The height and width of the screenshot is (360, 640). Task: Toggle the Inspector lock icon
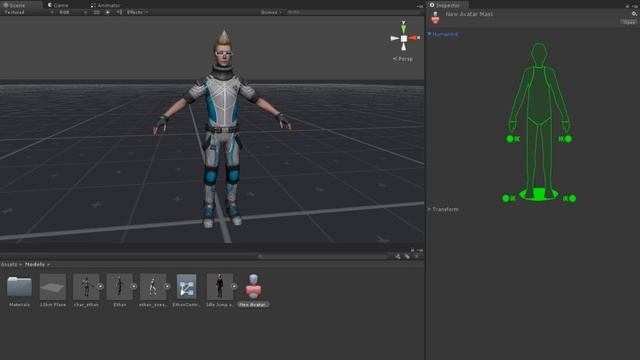tap(627, 6)
